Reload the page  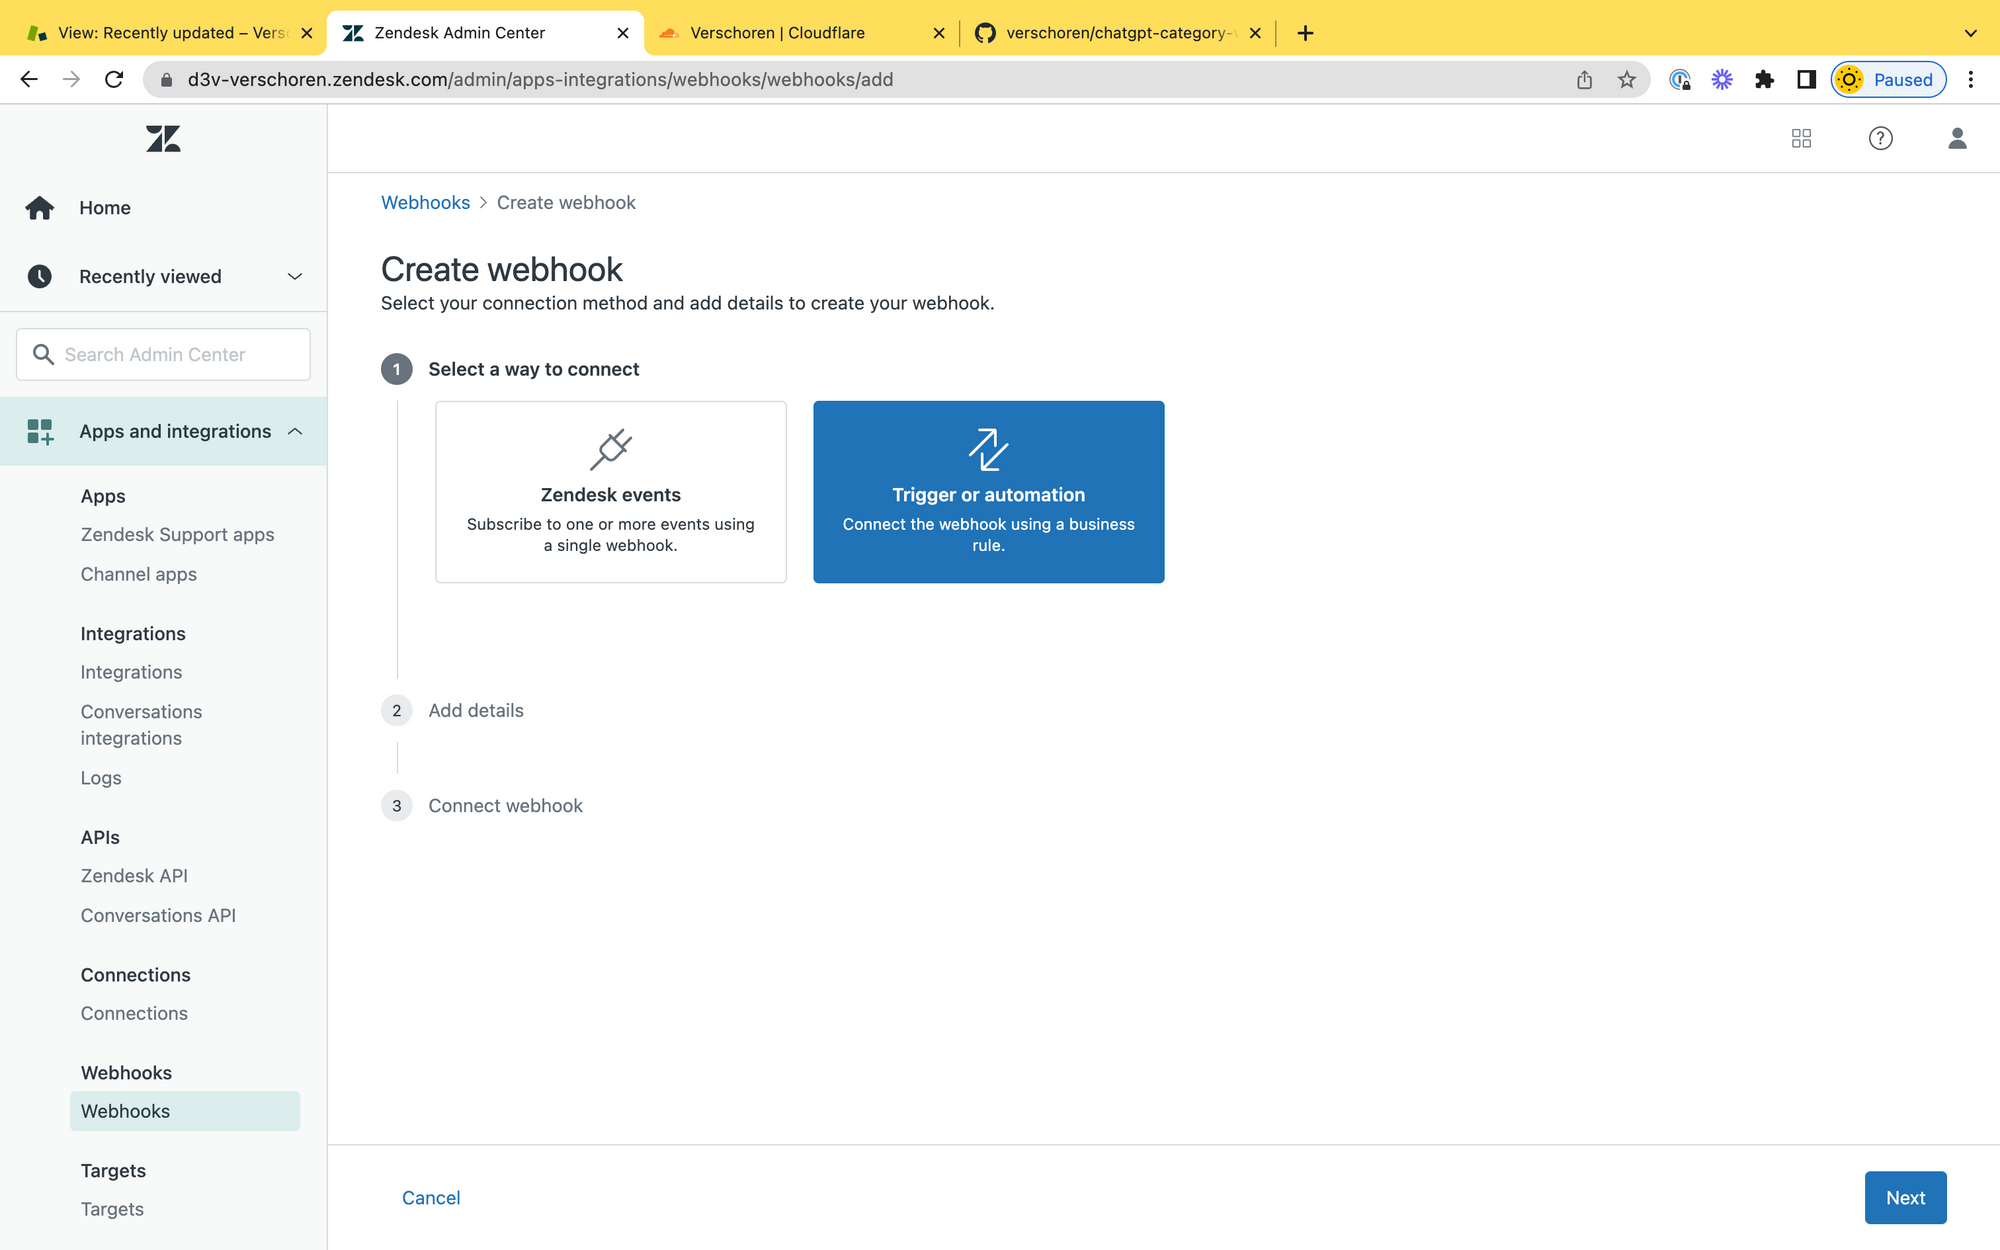pyautogui.click(x=114, y=80)
